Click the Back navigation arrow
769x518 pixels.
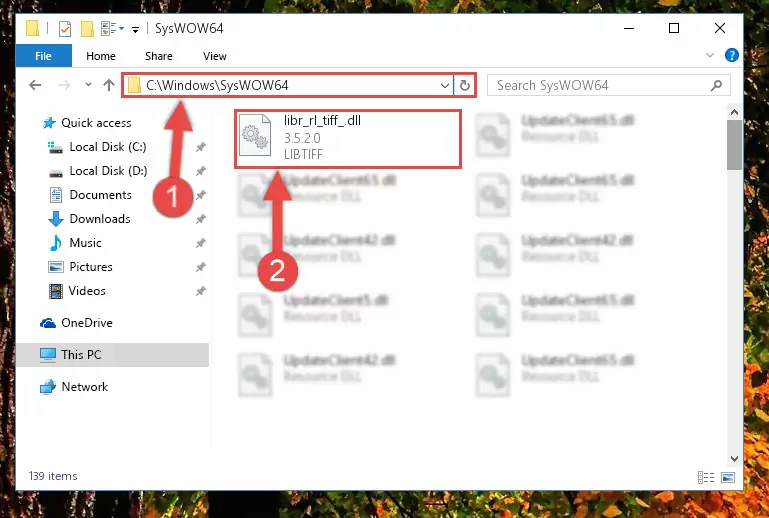35,85
